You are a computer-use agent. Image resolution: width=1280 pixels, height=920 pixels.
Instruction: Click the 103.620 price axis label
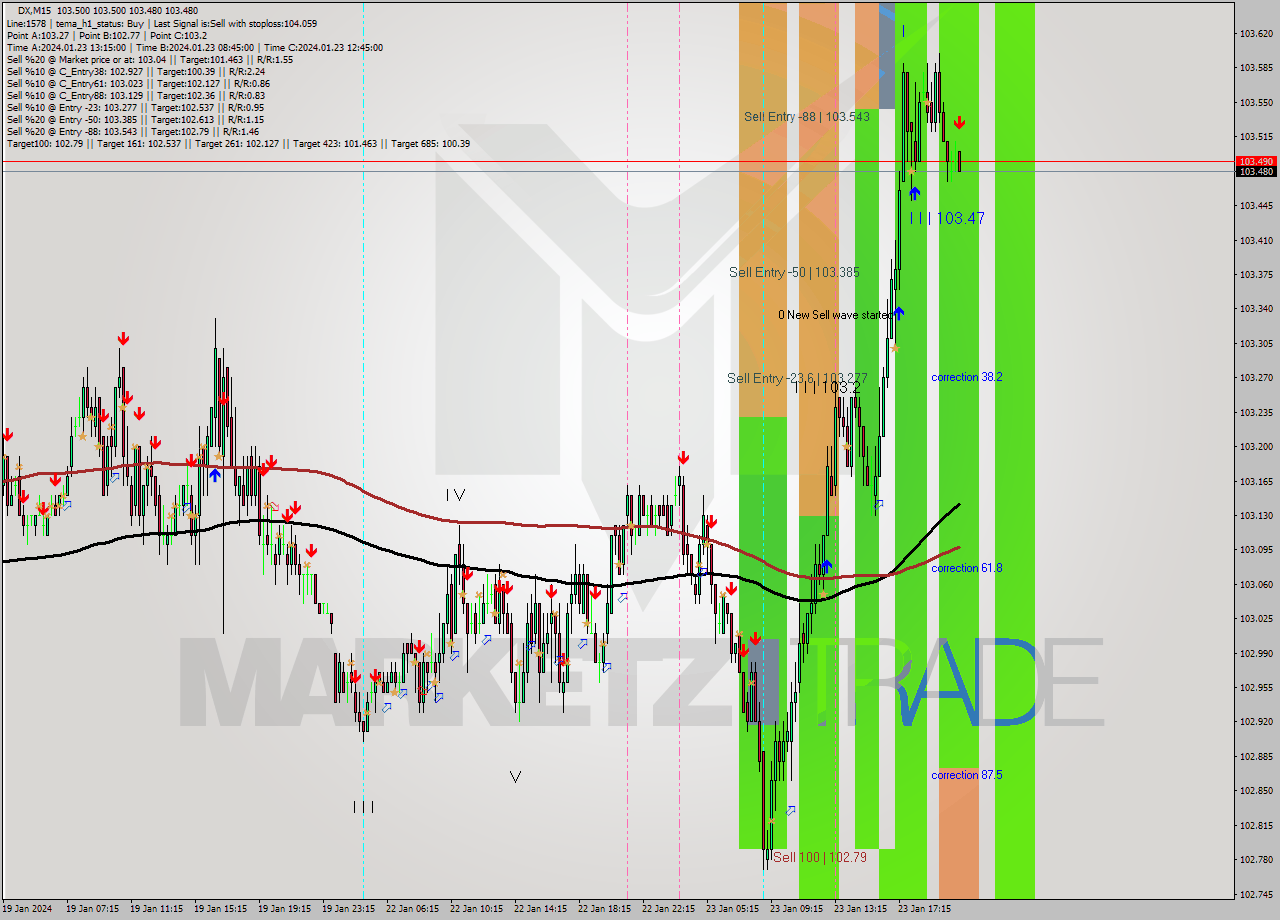(1256, 34)
